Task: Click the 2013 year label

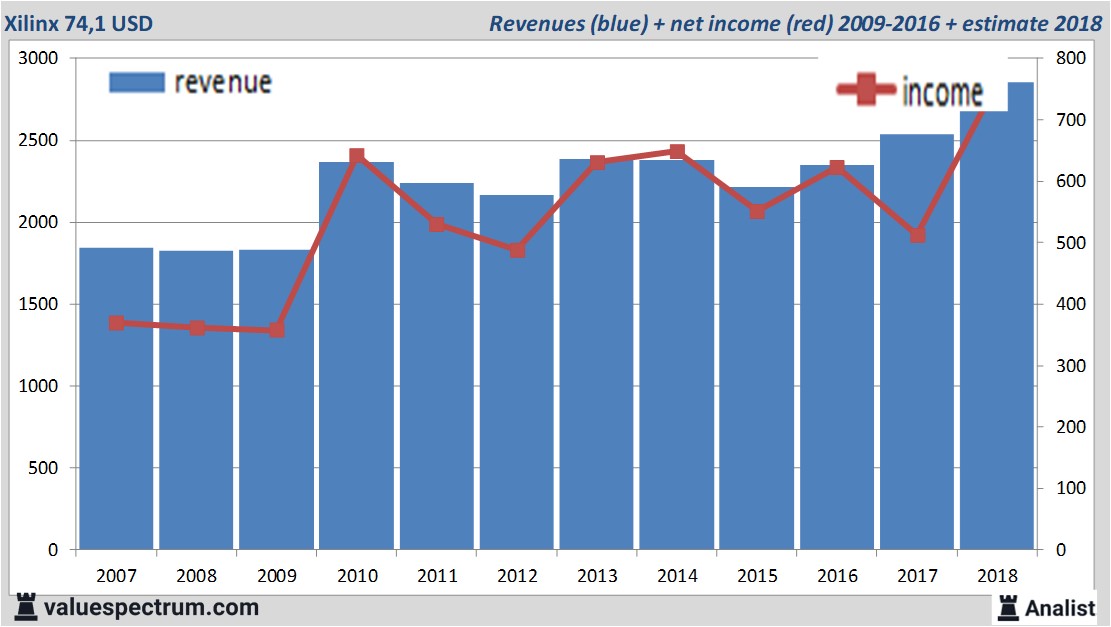Action: coord(597,576)
